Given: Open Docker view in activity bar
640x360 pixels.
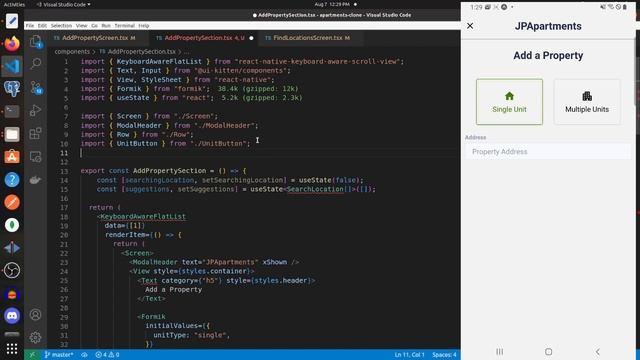Looking at the screenshot, I should pyautogui.click(x=36, y=180).
